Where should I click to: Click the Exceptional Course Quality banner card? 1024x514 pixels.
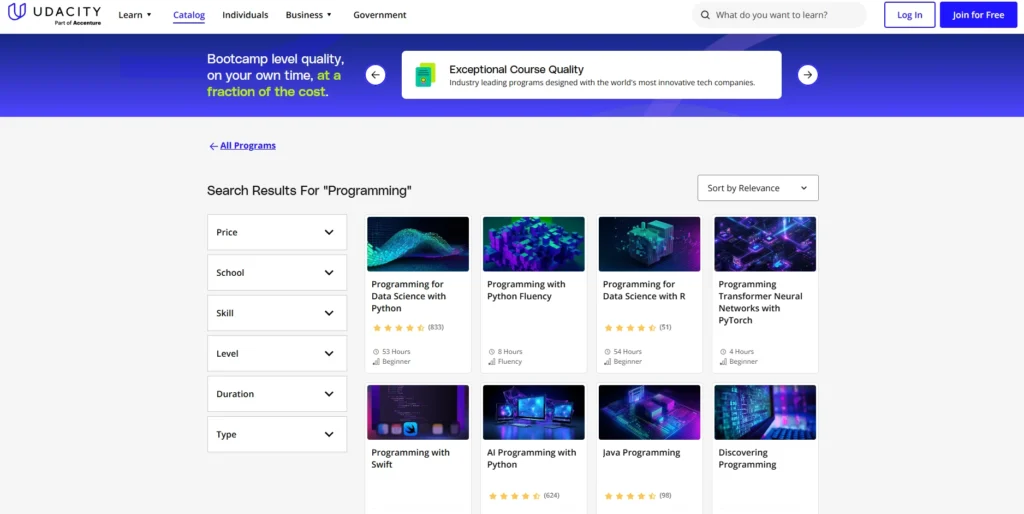(592, 75)
